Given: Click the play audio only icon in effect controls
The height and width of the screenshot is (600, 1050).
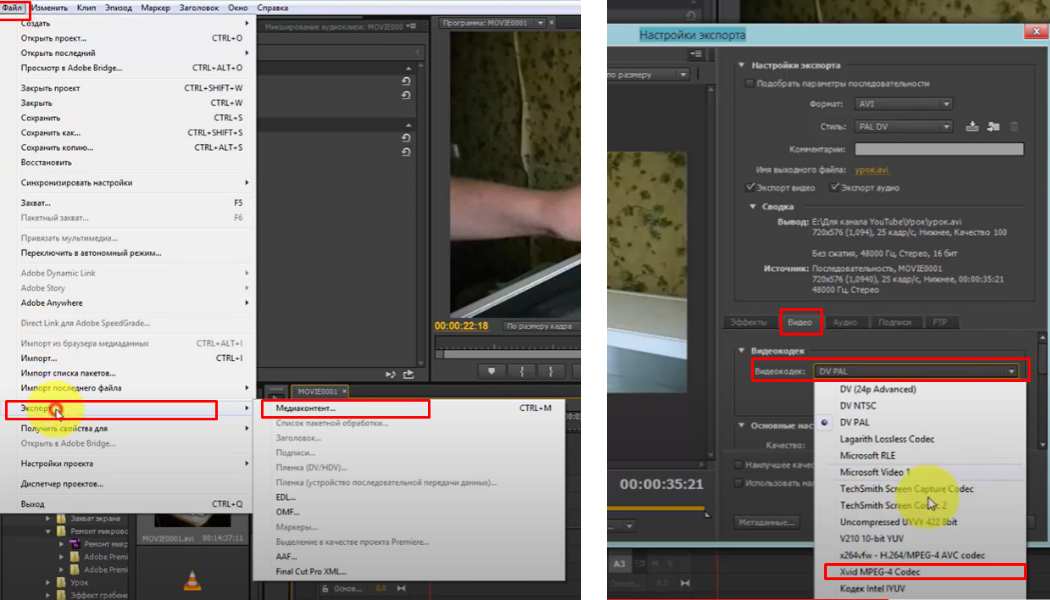Looking at the screenshot, I should coord(390,374).
